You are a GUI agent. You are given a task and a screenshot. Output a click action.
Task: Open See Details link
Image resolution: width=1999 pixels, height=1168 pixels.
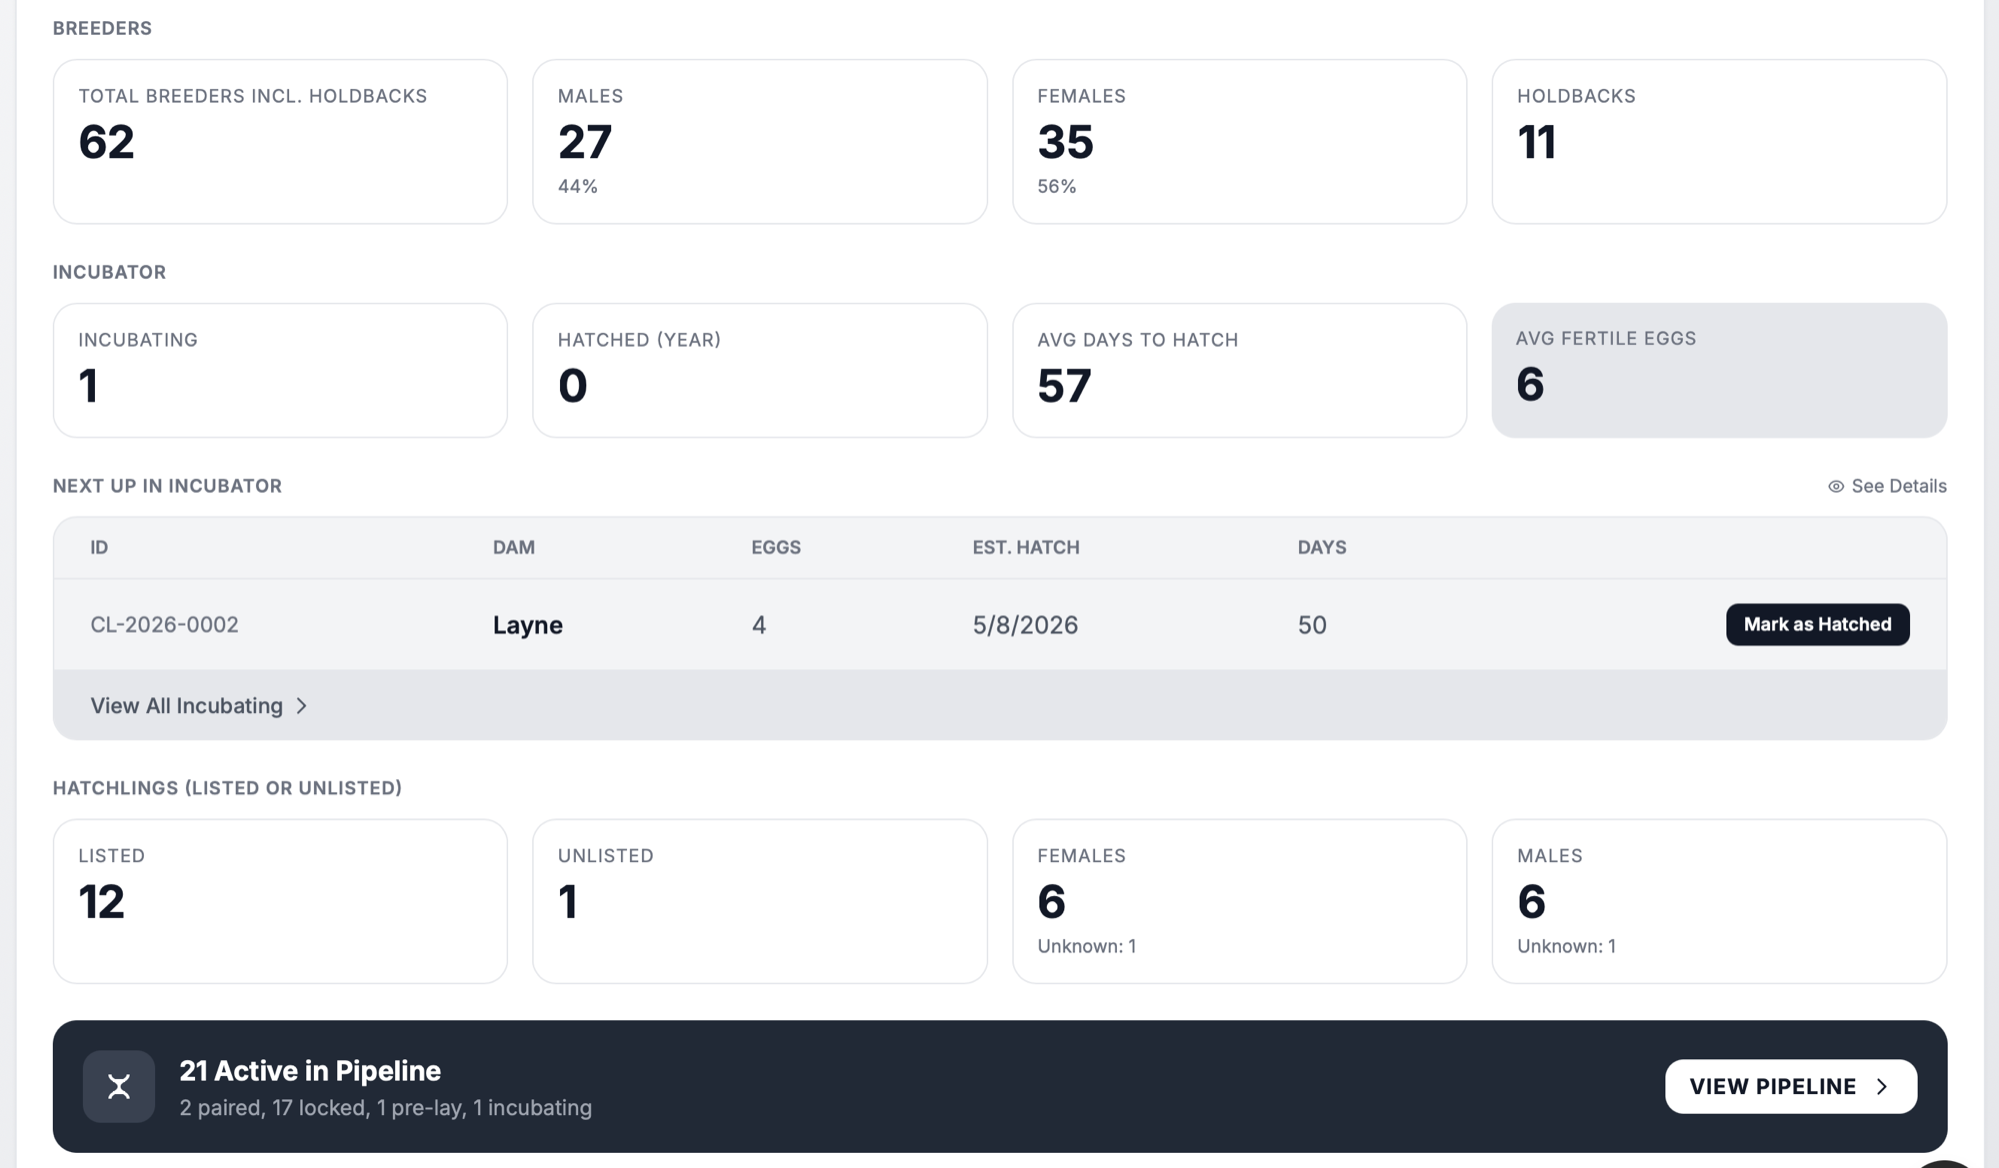point(1897,486)
